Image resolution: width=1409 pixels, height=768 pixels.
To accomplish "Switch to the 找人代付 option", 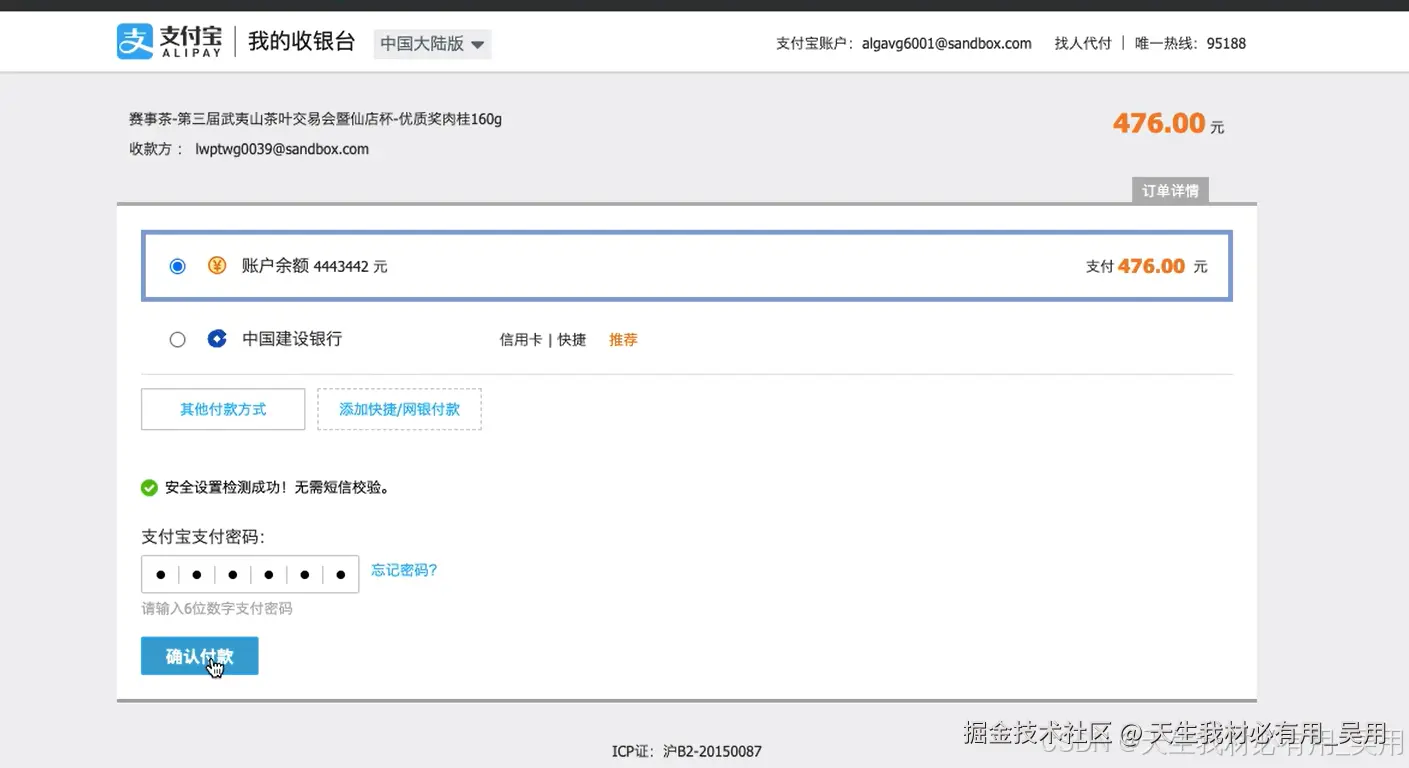I will (x=1082, y=43).
